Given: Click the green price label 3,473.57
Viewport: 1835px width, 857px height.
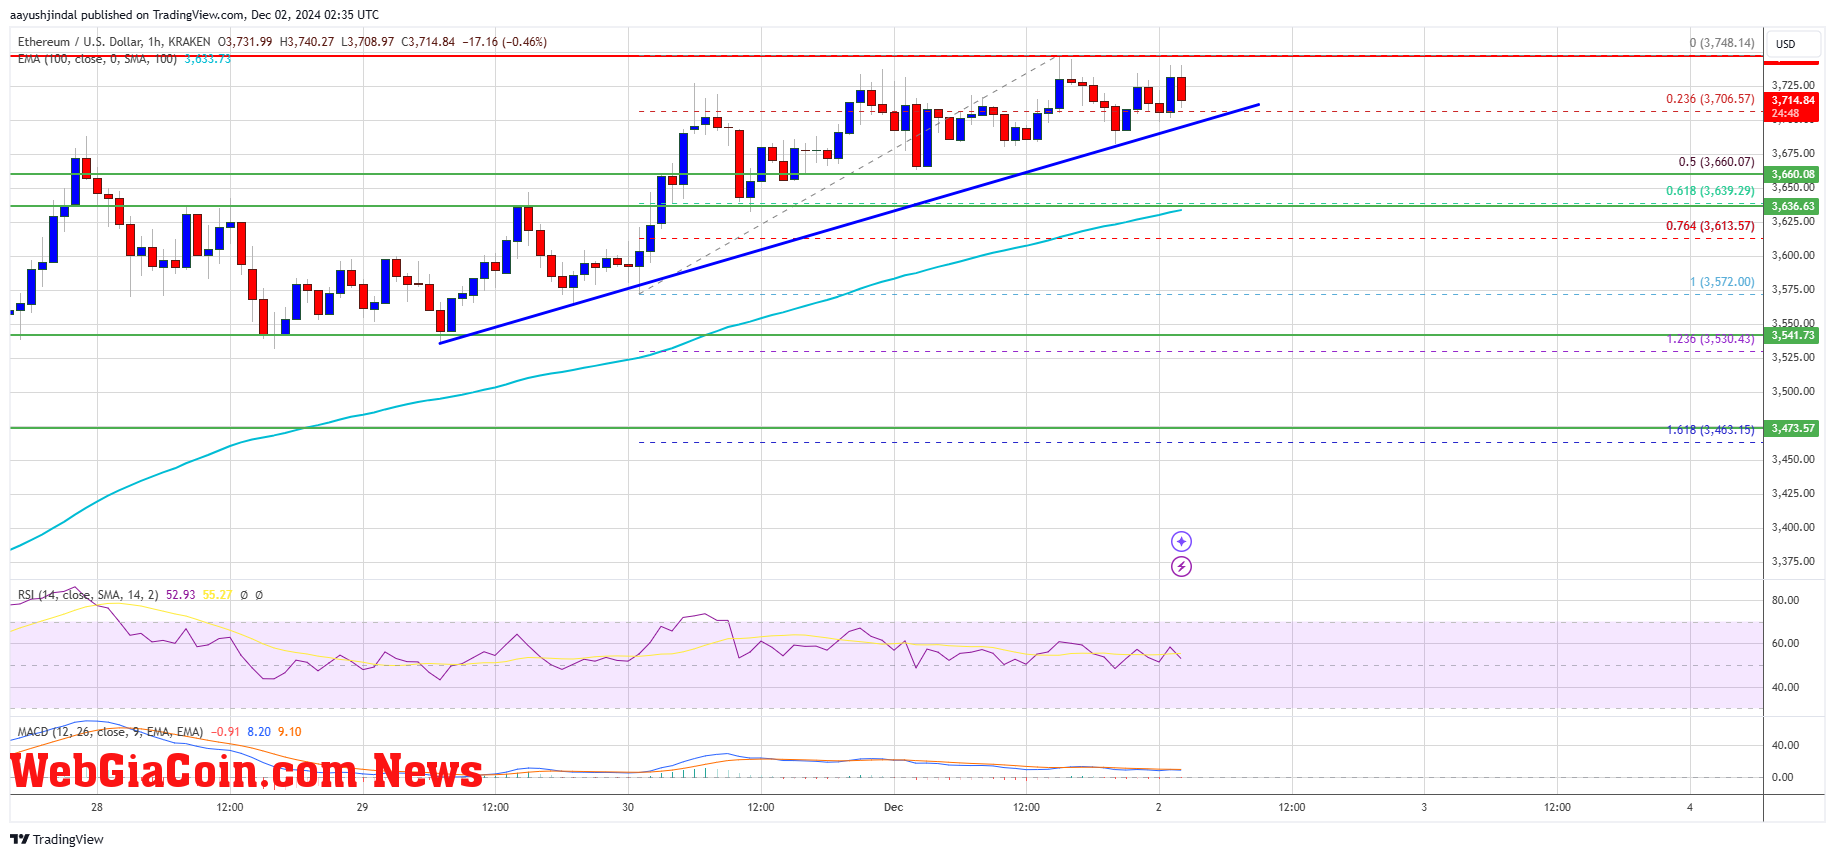Looking at the screenshot, I should click(x=1793, y=428).
